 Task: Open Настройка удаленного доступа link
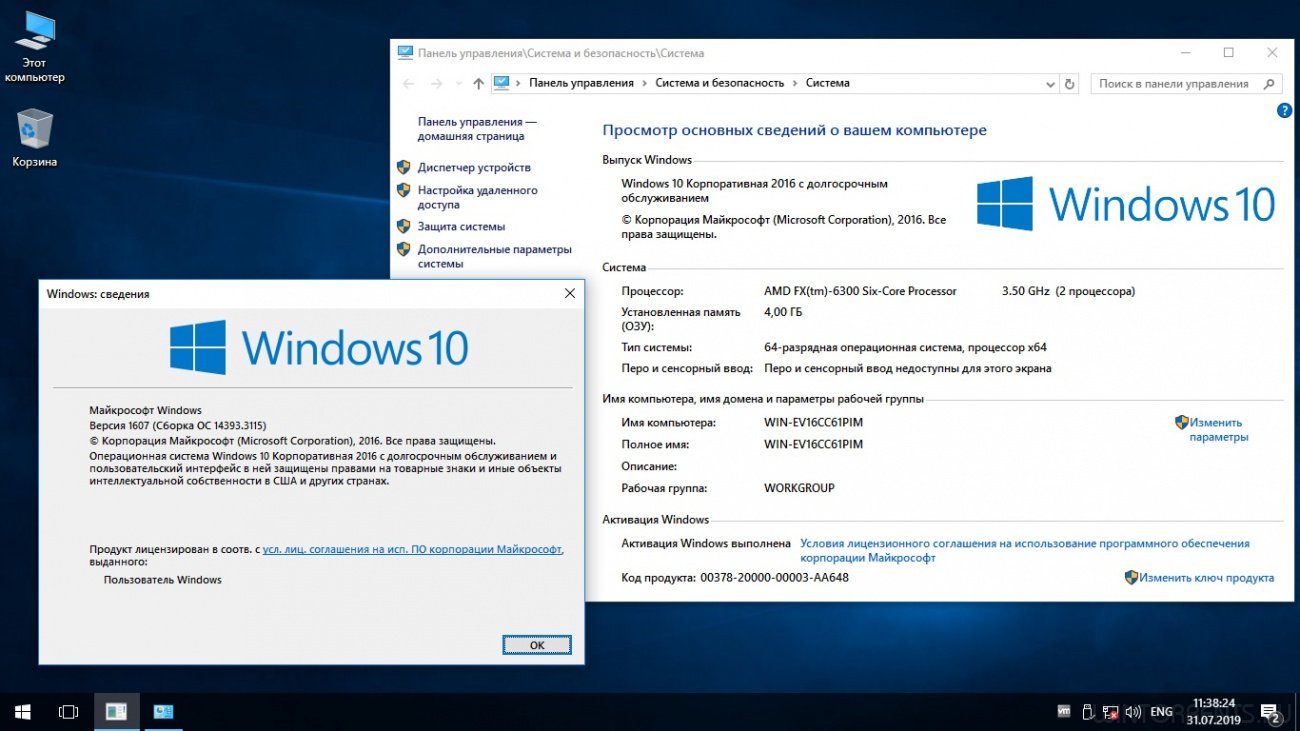point(477,197)
